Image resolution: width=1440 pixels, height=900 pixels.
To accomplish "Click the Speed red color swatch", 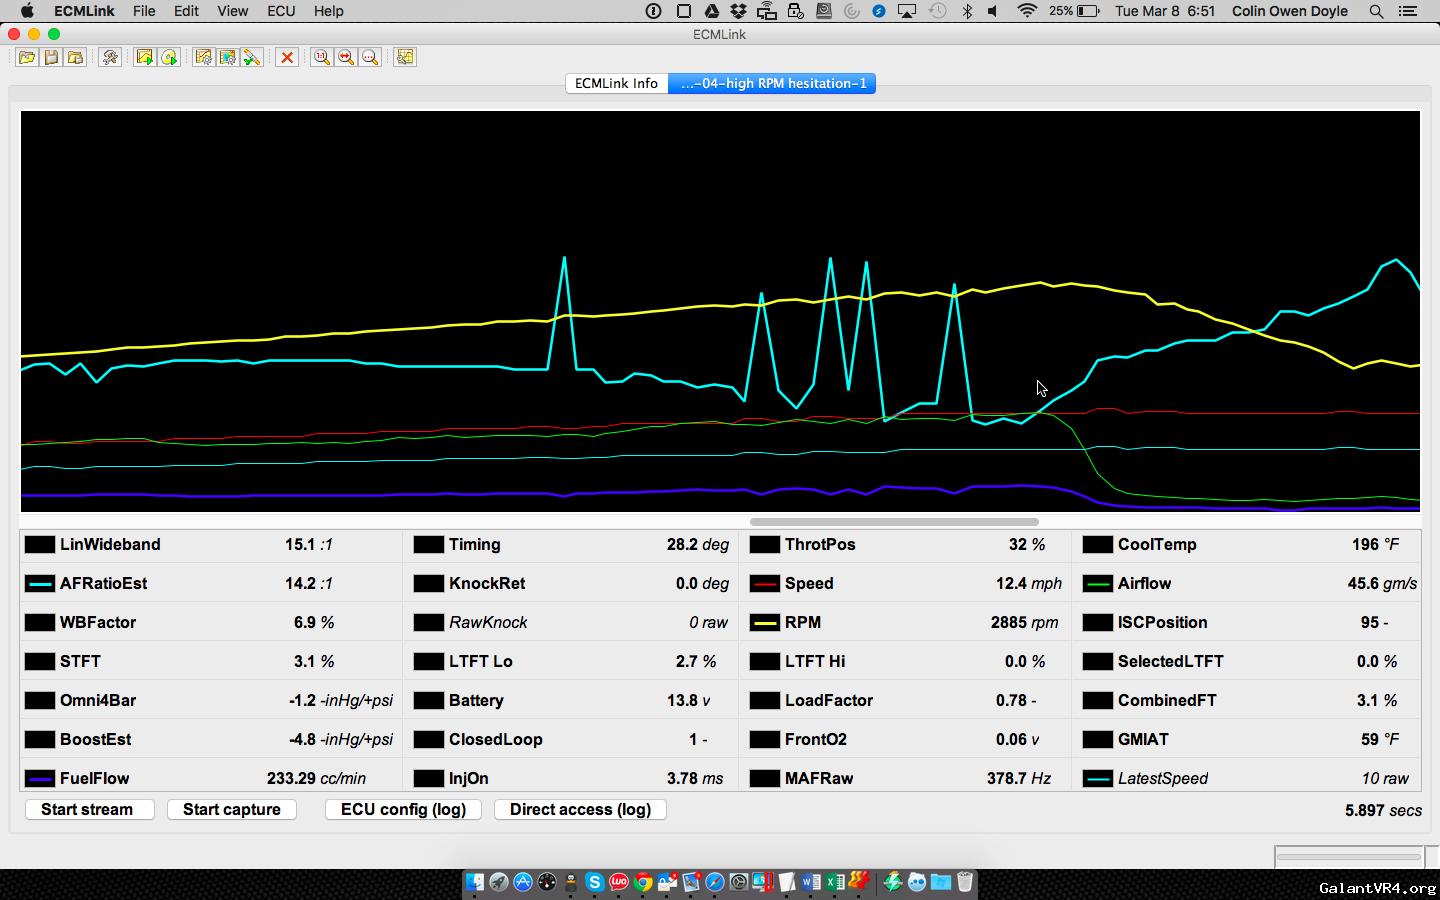I will (765, 584).
